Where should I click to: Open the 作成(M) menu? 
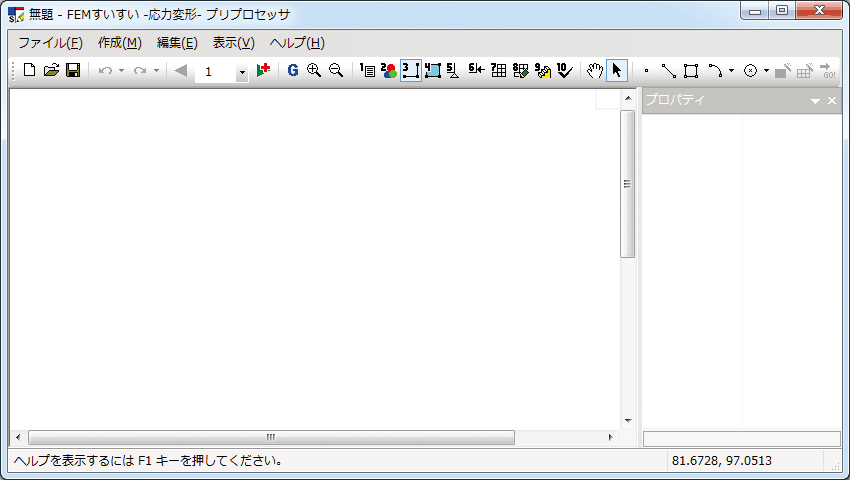(120, 43)
